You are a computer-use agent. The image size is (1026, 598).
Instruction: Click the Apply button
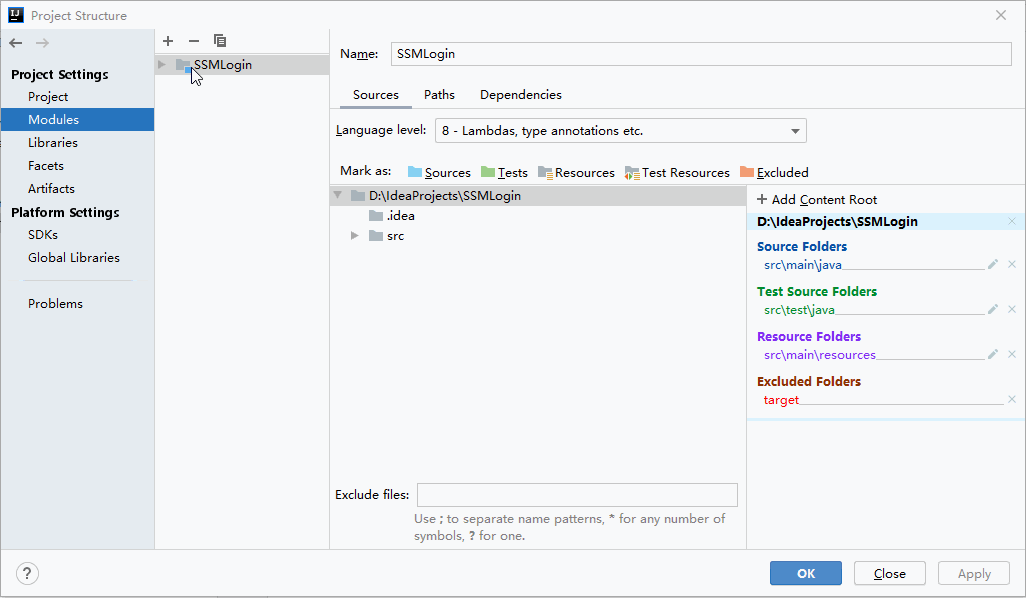(974, 573)
